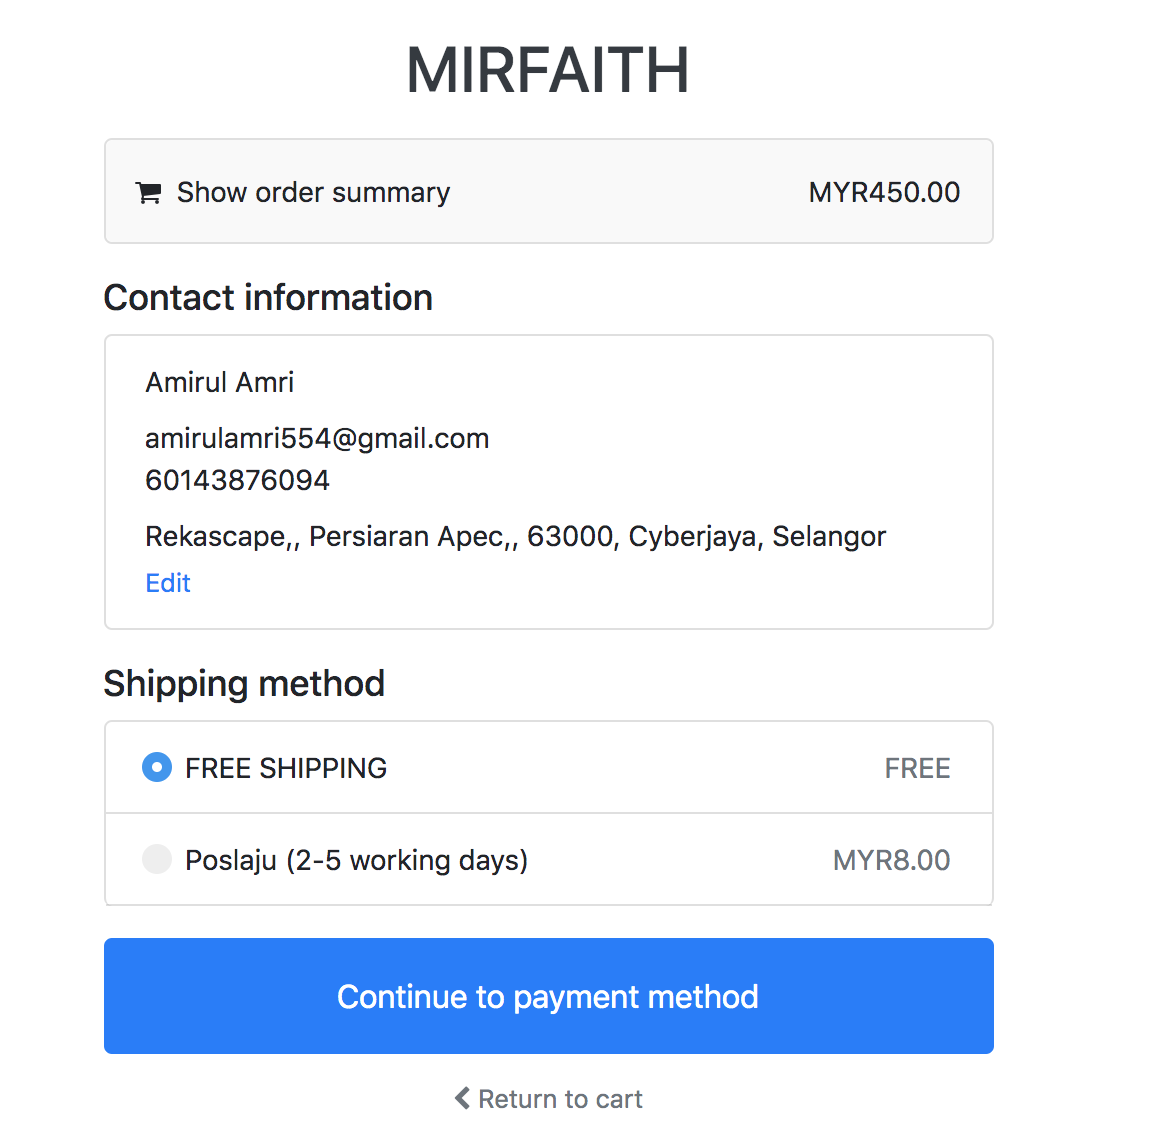Continue to payment method
1172x1136 pixels.
[x=549, y=996]
